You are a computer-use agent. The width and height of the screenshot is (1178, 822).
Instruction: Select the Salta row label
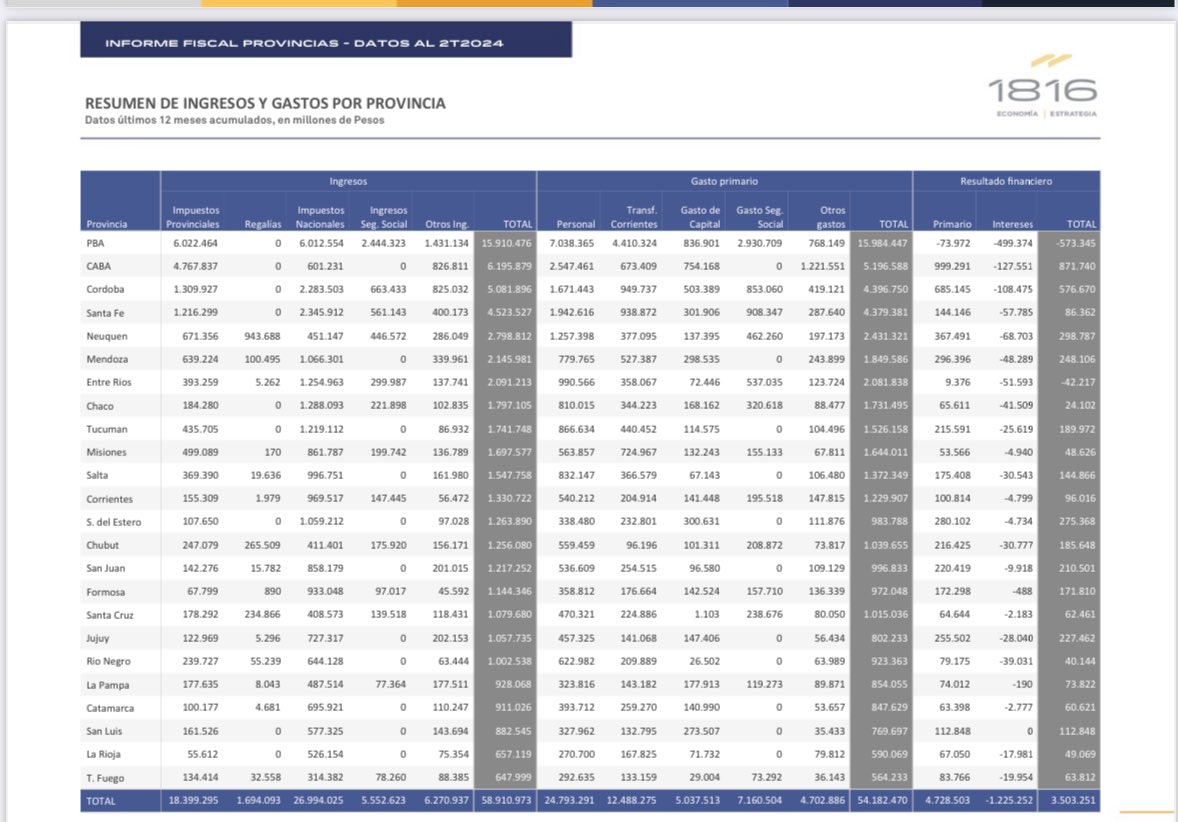[x=97, y=476]
